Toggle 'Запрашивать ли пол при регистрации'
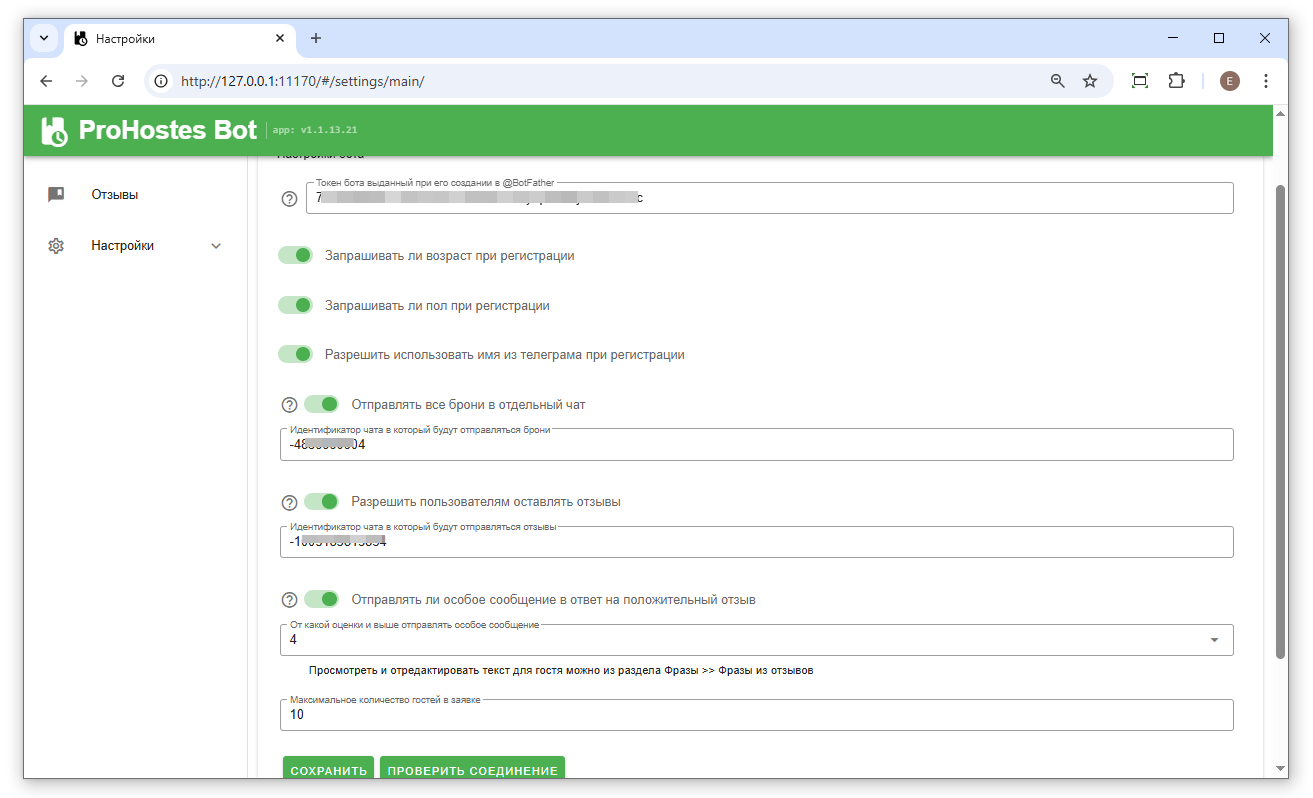This screenshot has width=1313, height=798. tap(296, 305)
